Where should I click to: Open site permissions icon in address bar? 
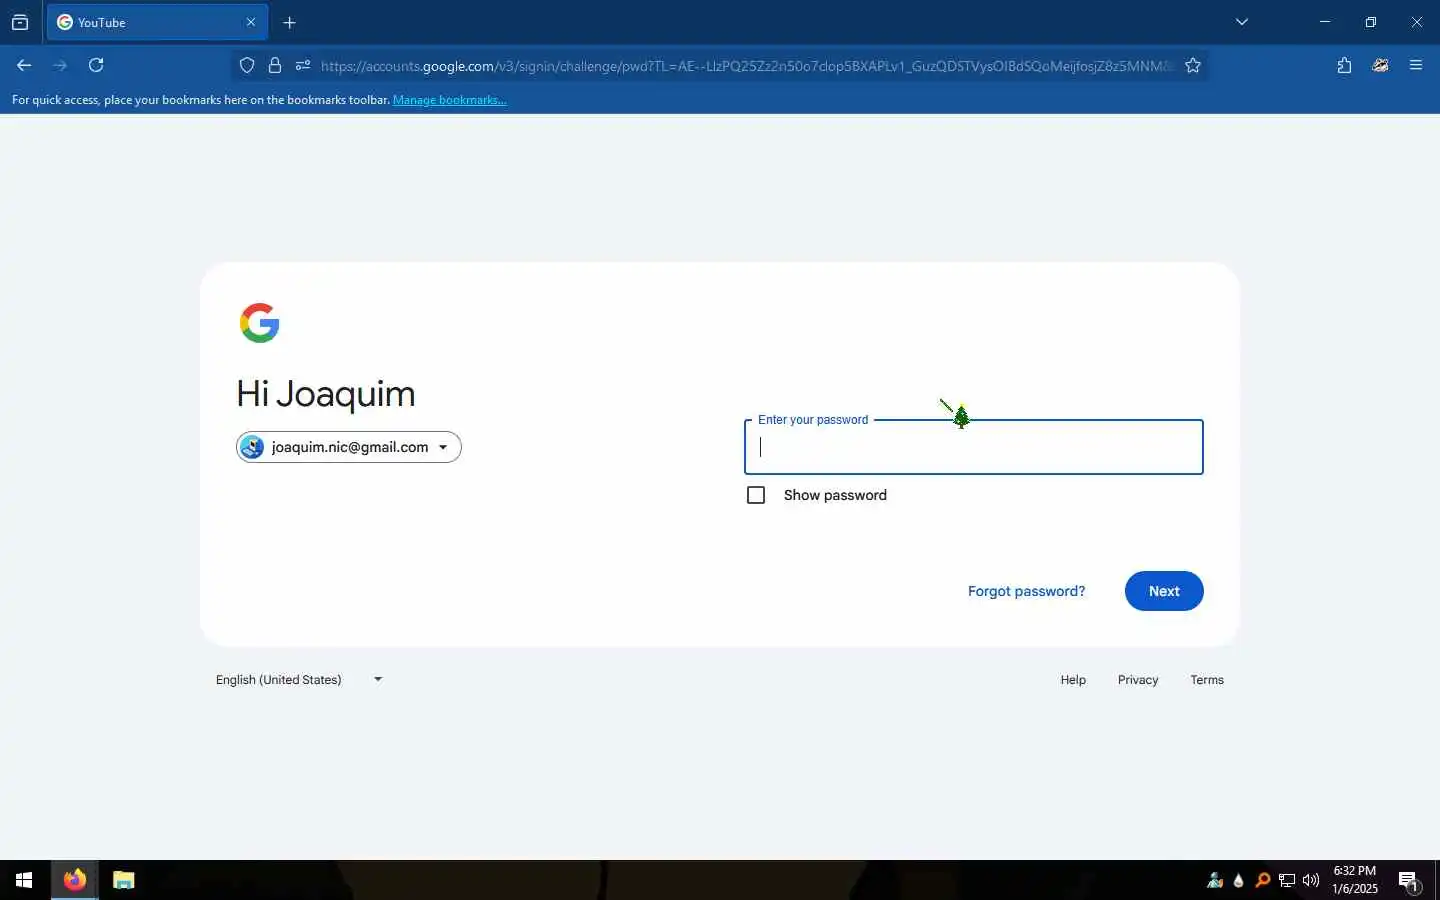click(x=303, y=66)
